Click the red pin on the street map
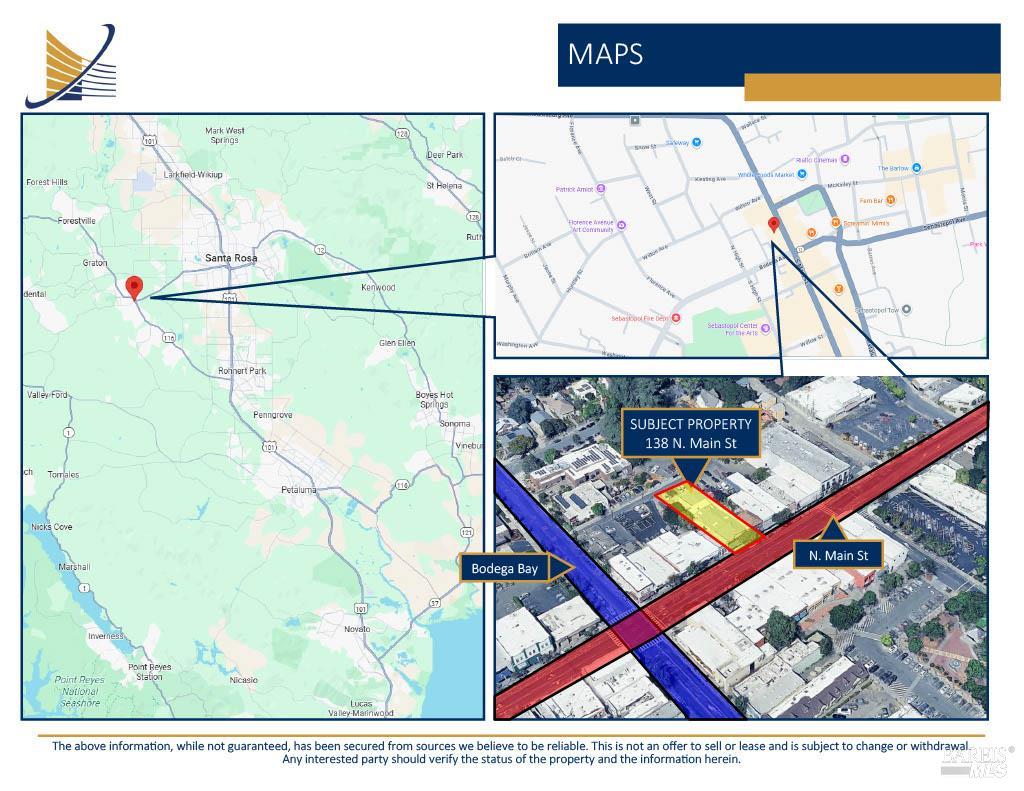Screen dimensions: 1024x791 [x=772, y=225]
